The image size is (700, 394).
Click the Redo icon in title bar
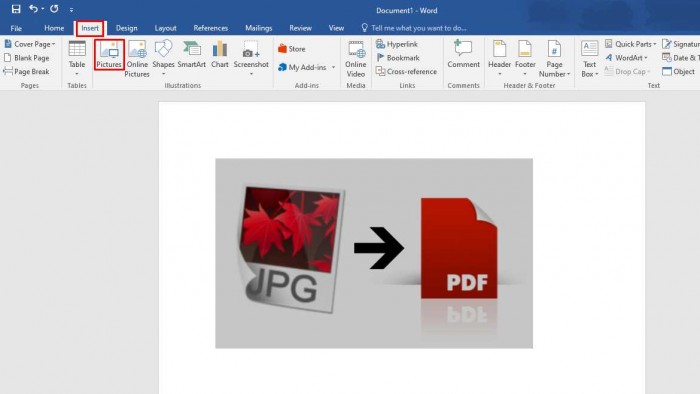click(54, 8)
